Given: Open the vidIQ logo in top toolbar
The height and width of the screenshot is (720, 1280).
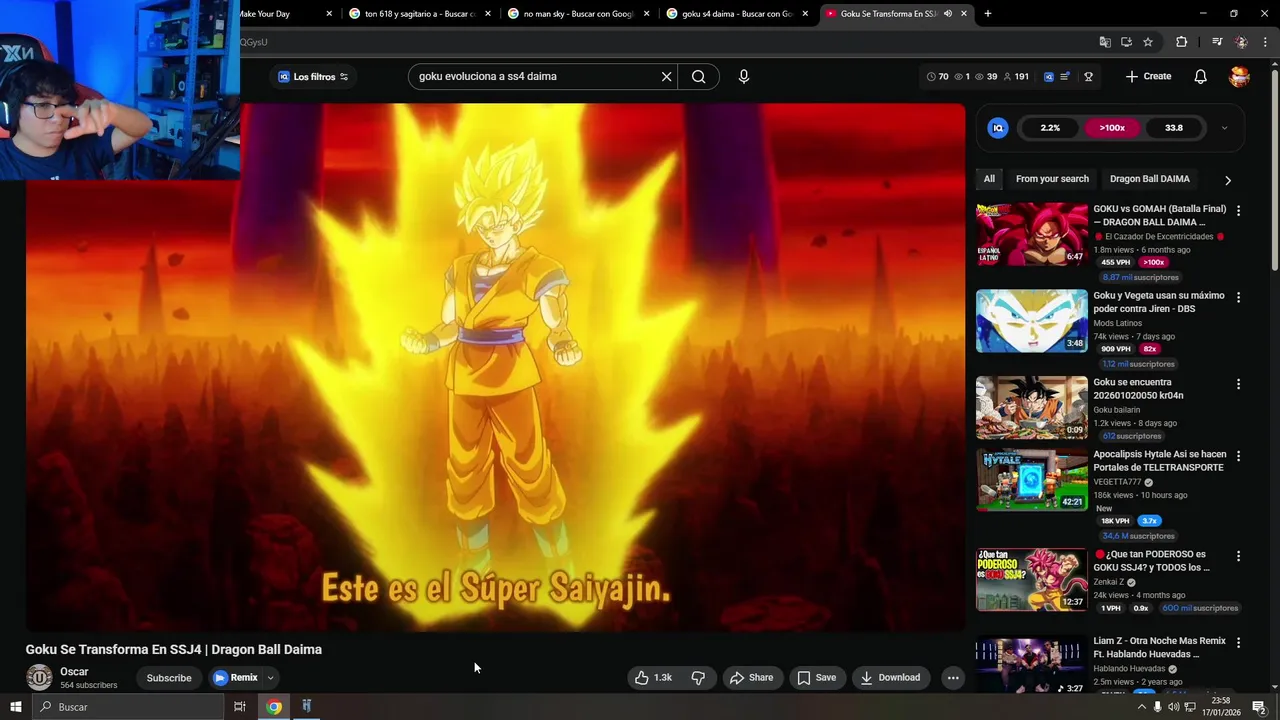Looking at the screenshot, I should (1048, 76).
